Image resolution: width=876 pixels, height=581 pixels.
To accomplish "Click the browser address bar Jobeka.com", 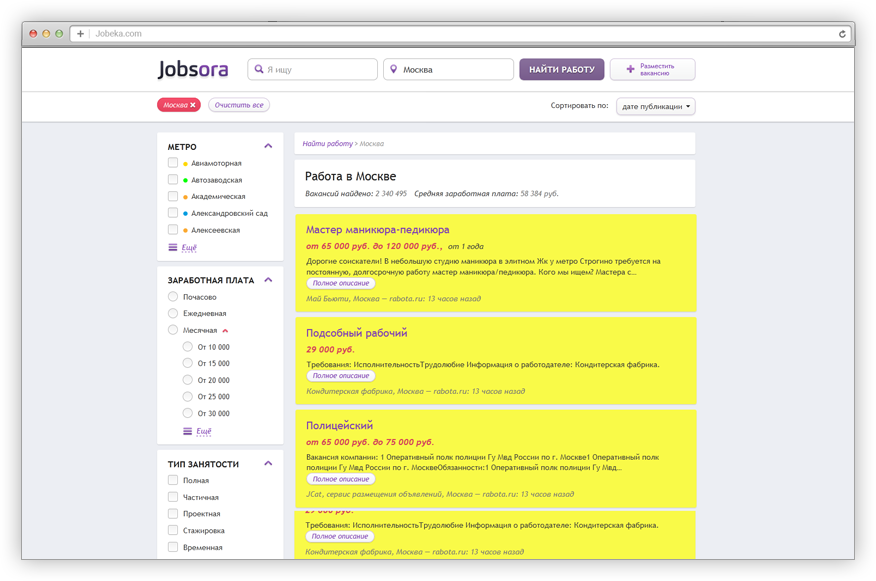I will [458, 34].
